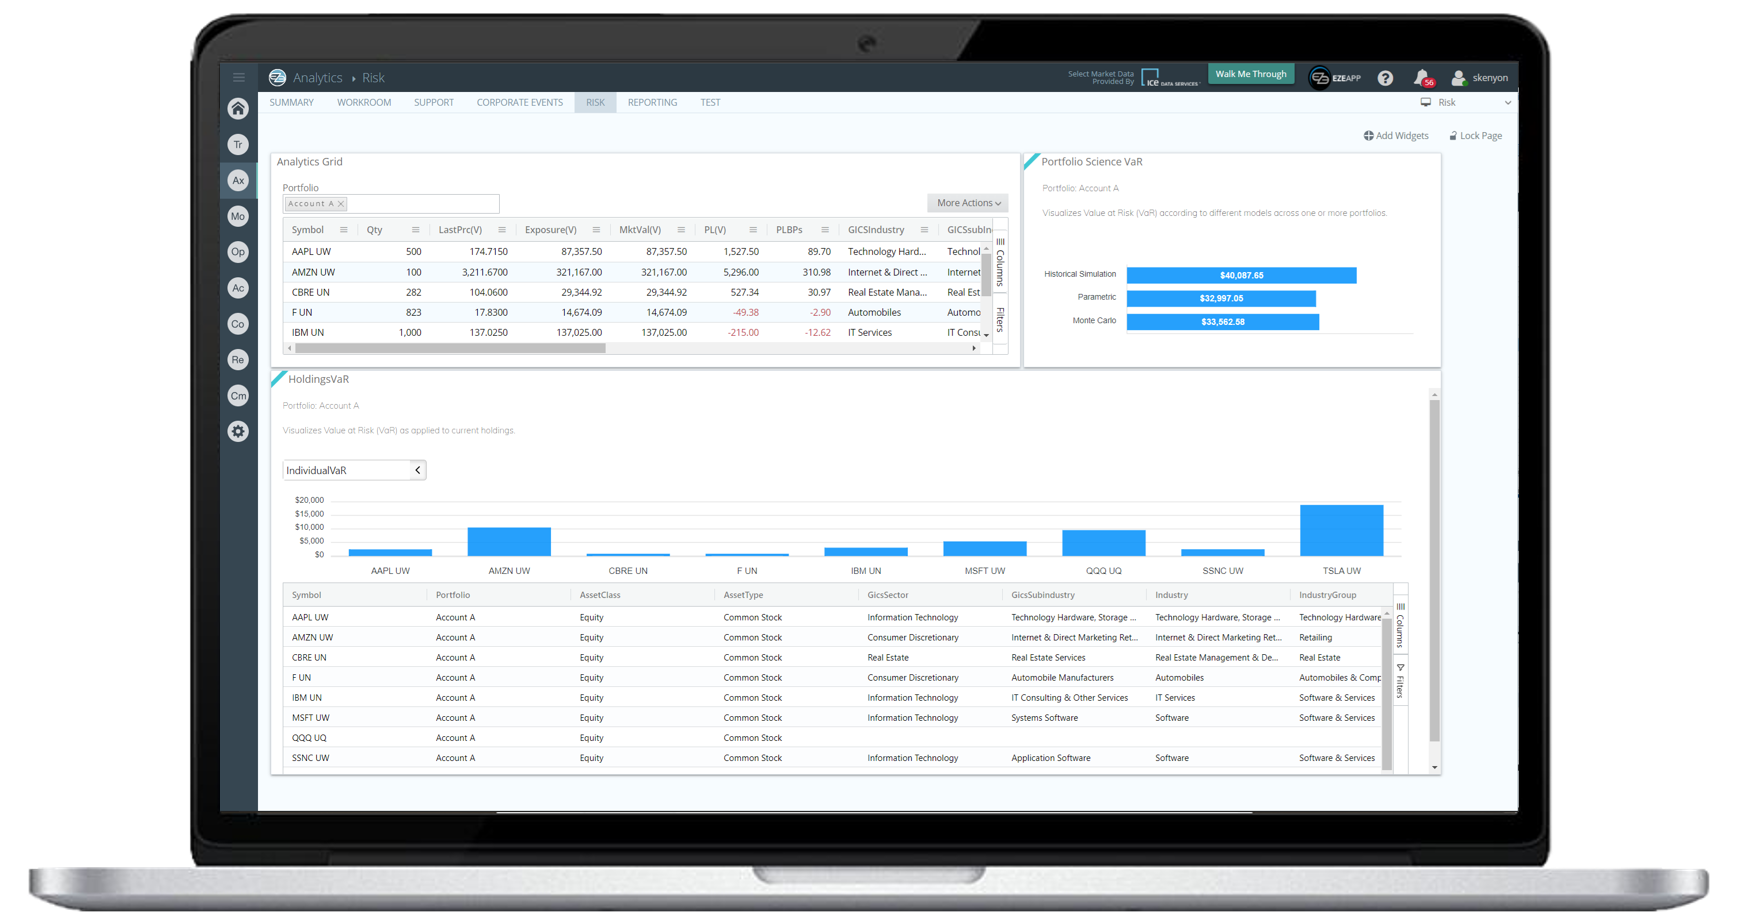
Task: Sort by GicsSector column header
Action: pos(888,595)
